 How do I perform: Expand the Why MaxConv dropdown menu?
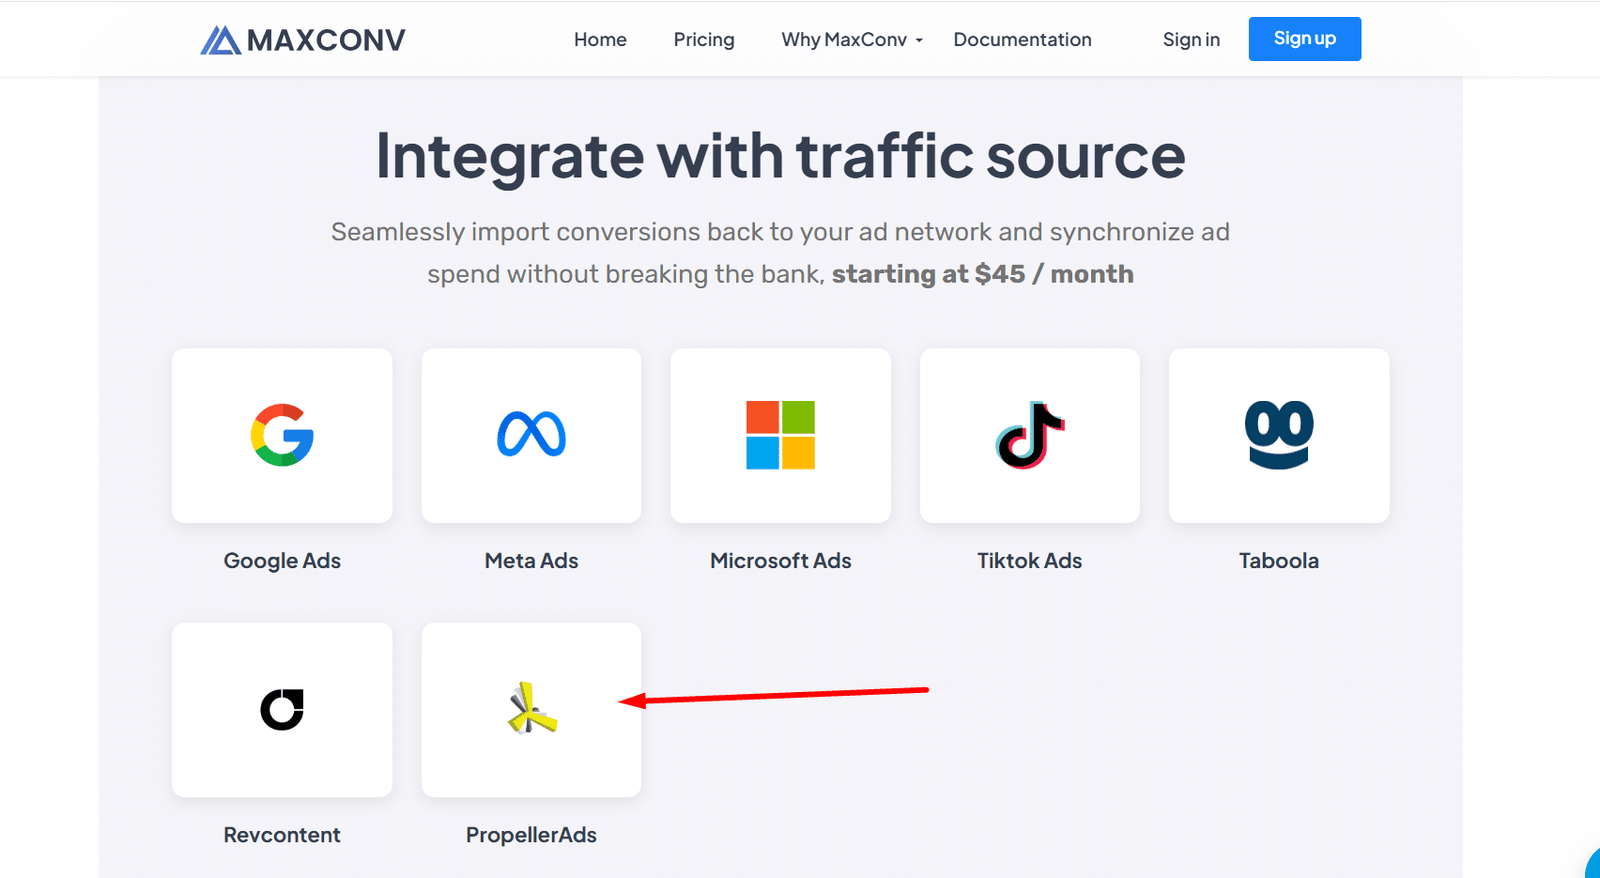(852, 40)
